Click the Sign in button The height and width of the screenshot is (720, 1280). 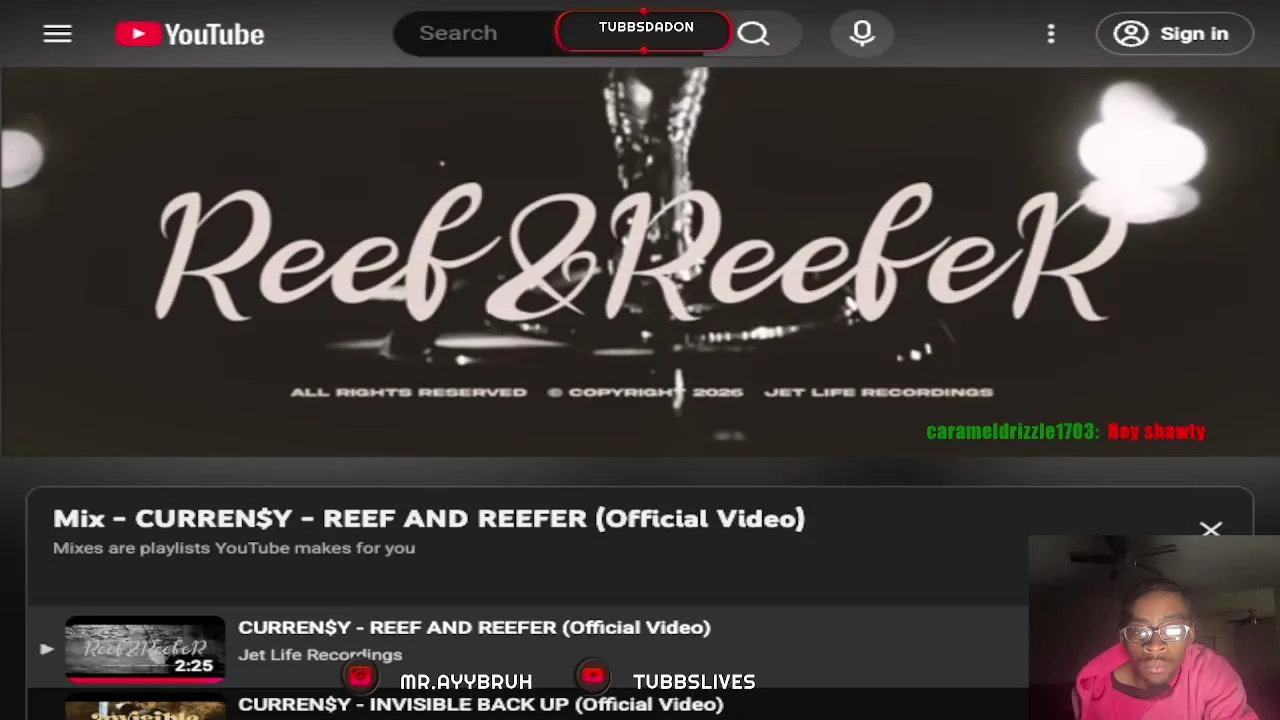[x=1175, y=34]
